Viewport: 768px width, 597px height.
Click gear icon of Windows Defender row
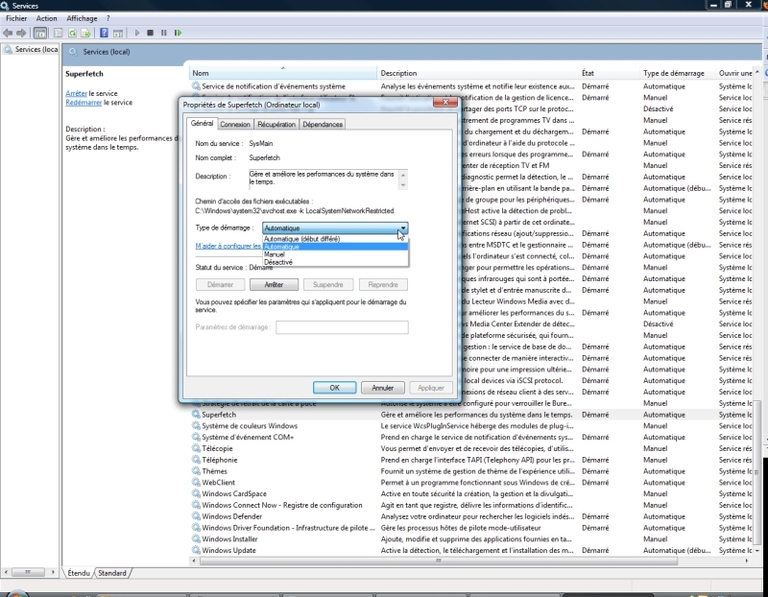[196, 516]
